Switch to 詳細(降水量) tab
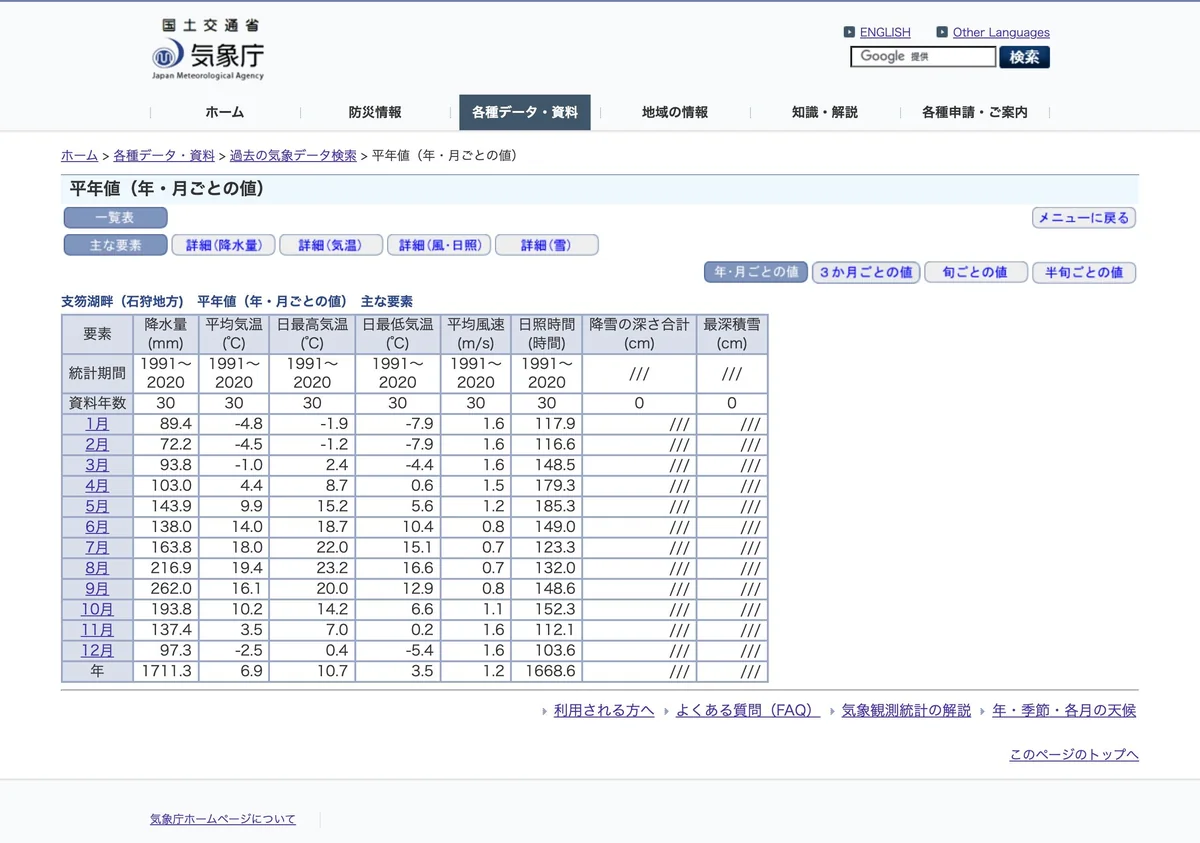The height and width of the screenshot is (843, 1200). pos(223,245)
